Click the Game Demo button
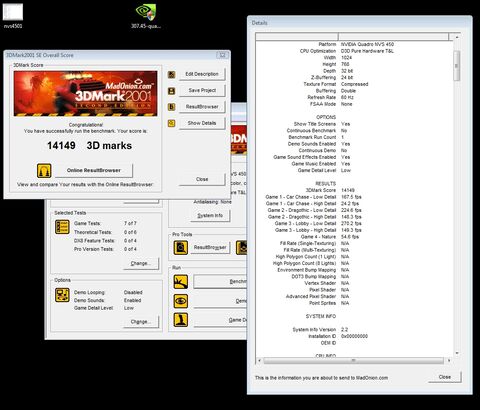The image size is (480, 410). coord(220,320)
